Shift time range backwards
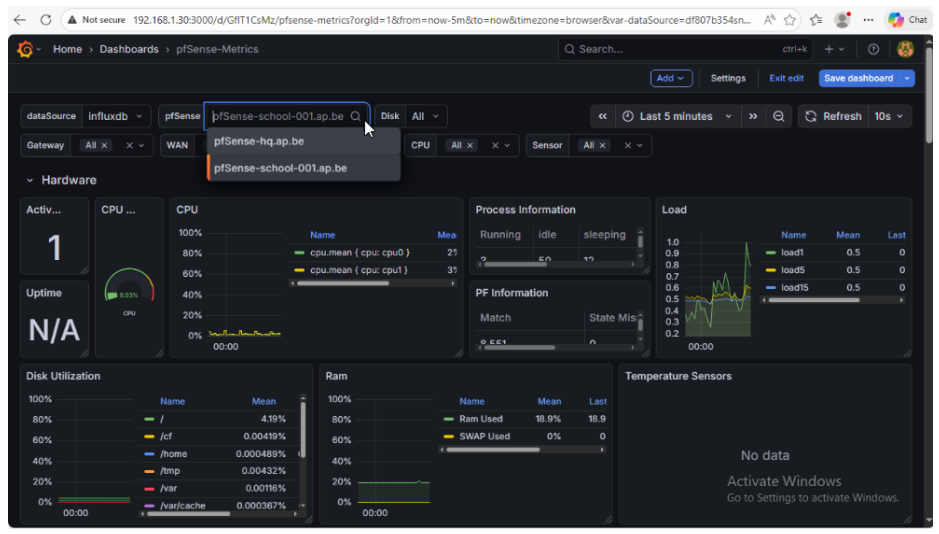 tap(602, 116)
